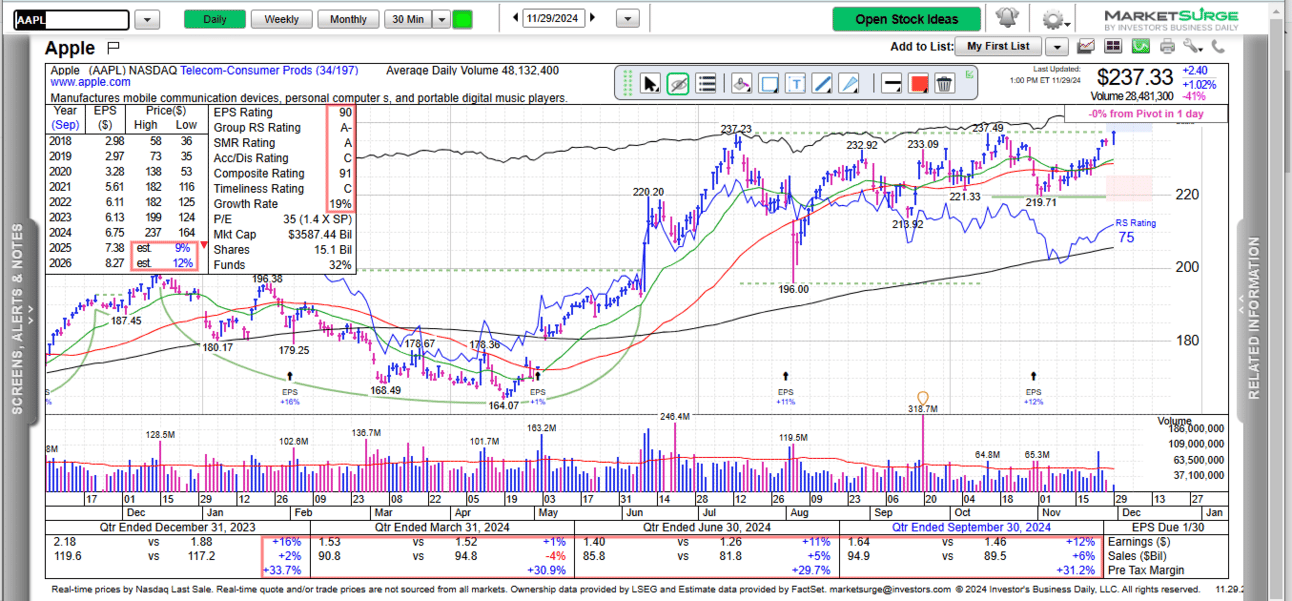Expand Screens, Alerts & Notes side panel

click(17, 318)
